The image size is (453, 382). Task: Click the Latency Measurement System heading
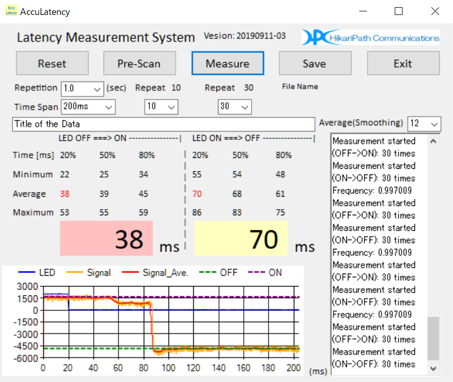106,37
